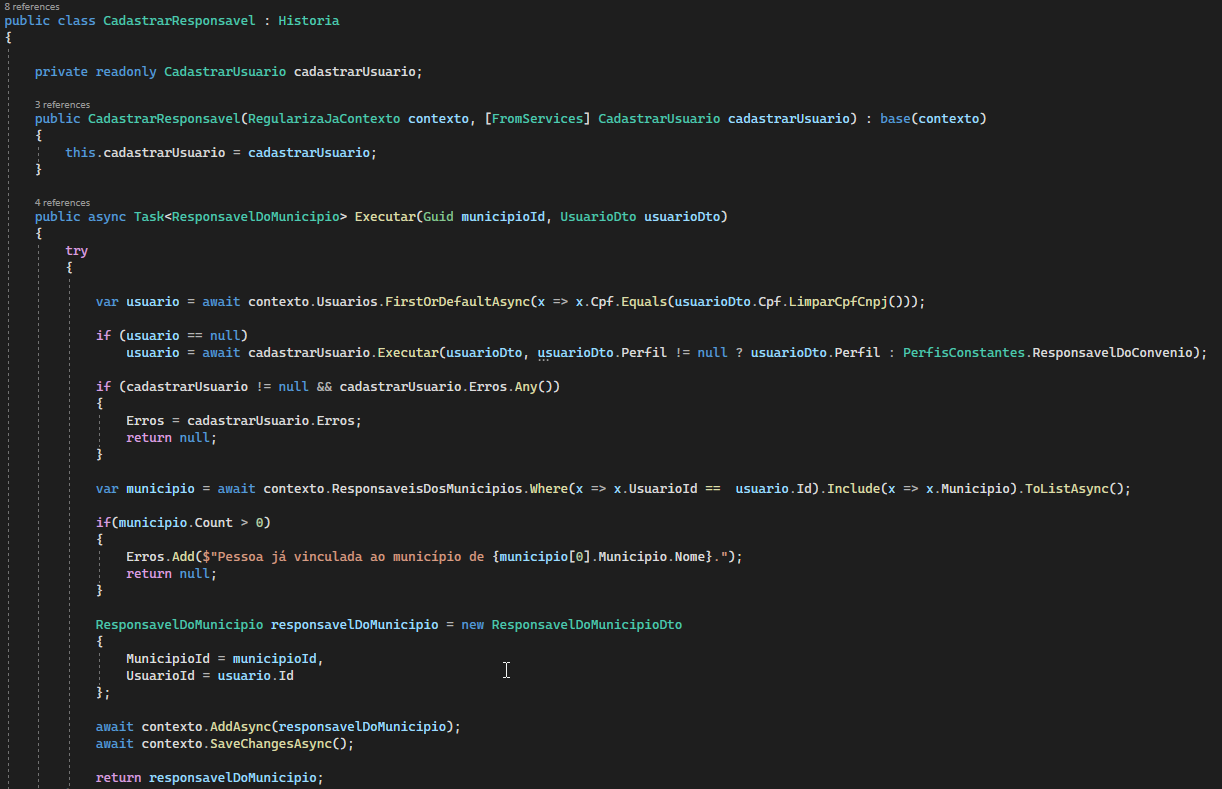Click the Historia base class name
The width and height of the screenshot is (1222, 789).
(309, 20)
